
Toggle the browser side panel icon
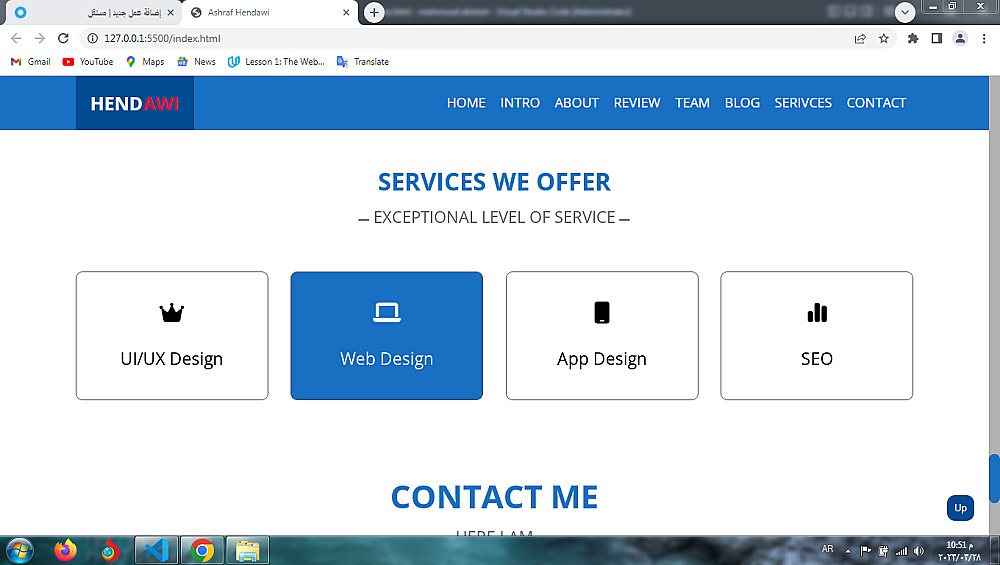coord(936,38)
